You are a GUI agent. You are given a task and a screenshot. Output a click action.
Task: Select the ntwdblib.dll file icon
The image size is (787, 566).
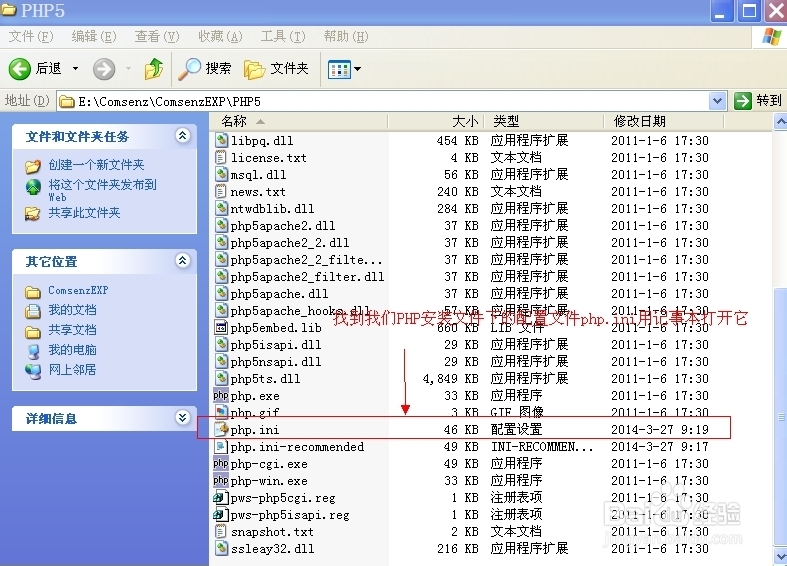click(x=221, y=209)
